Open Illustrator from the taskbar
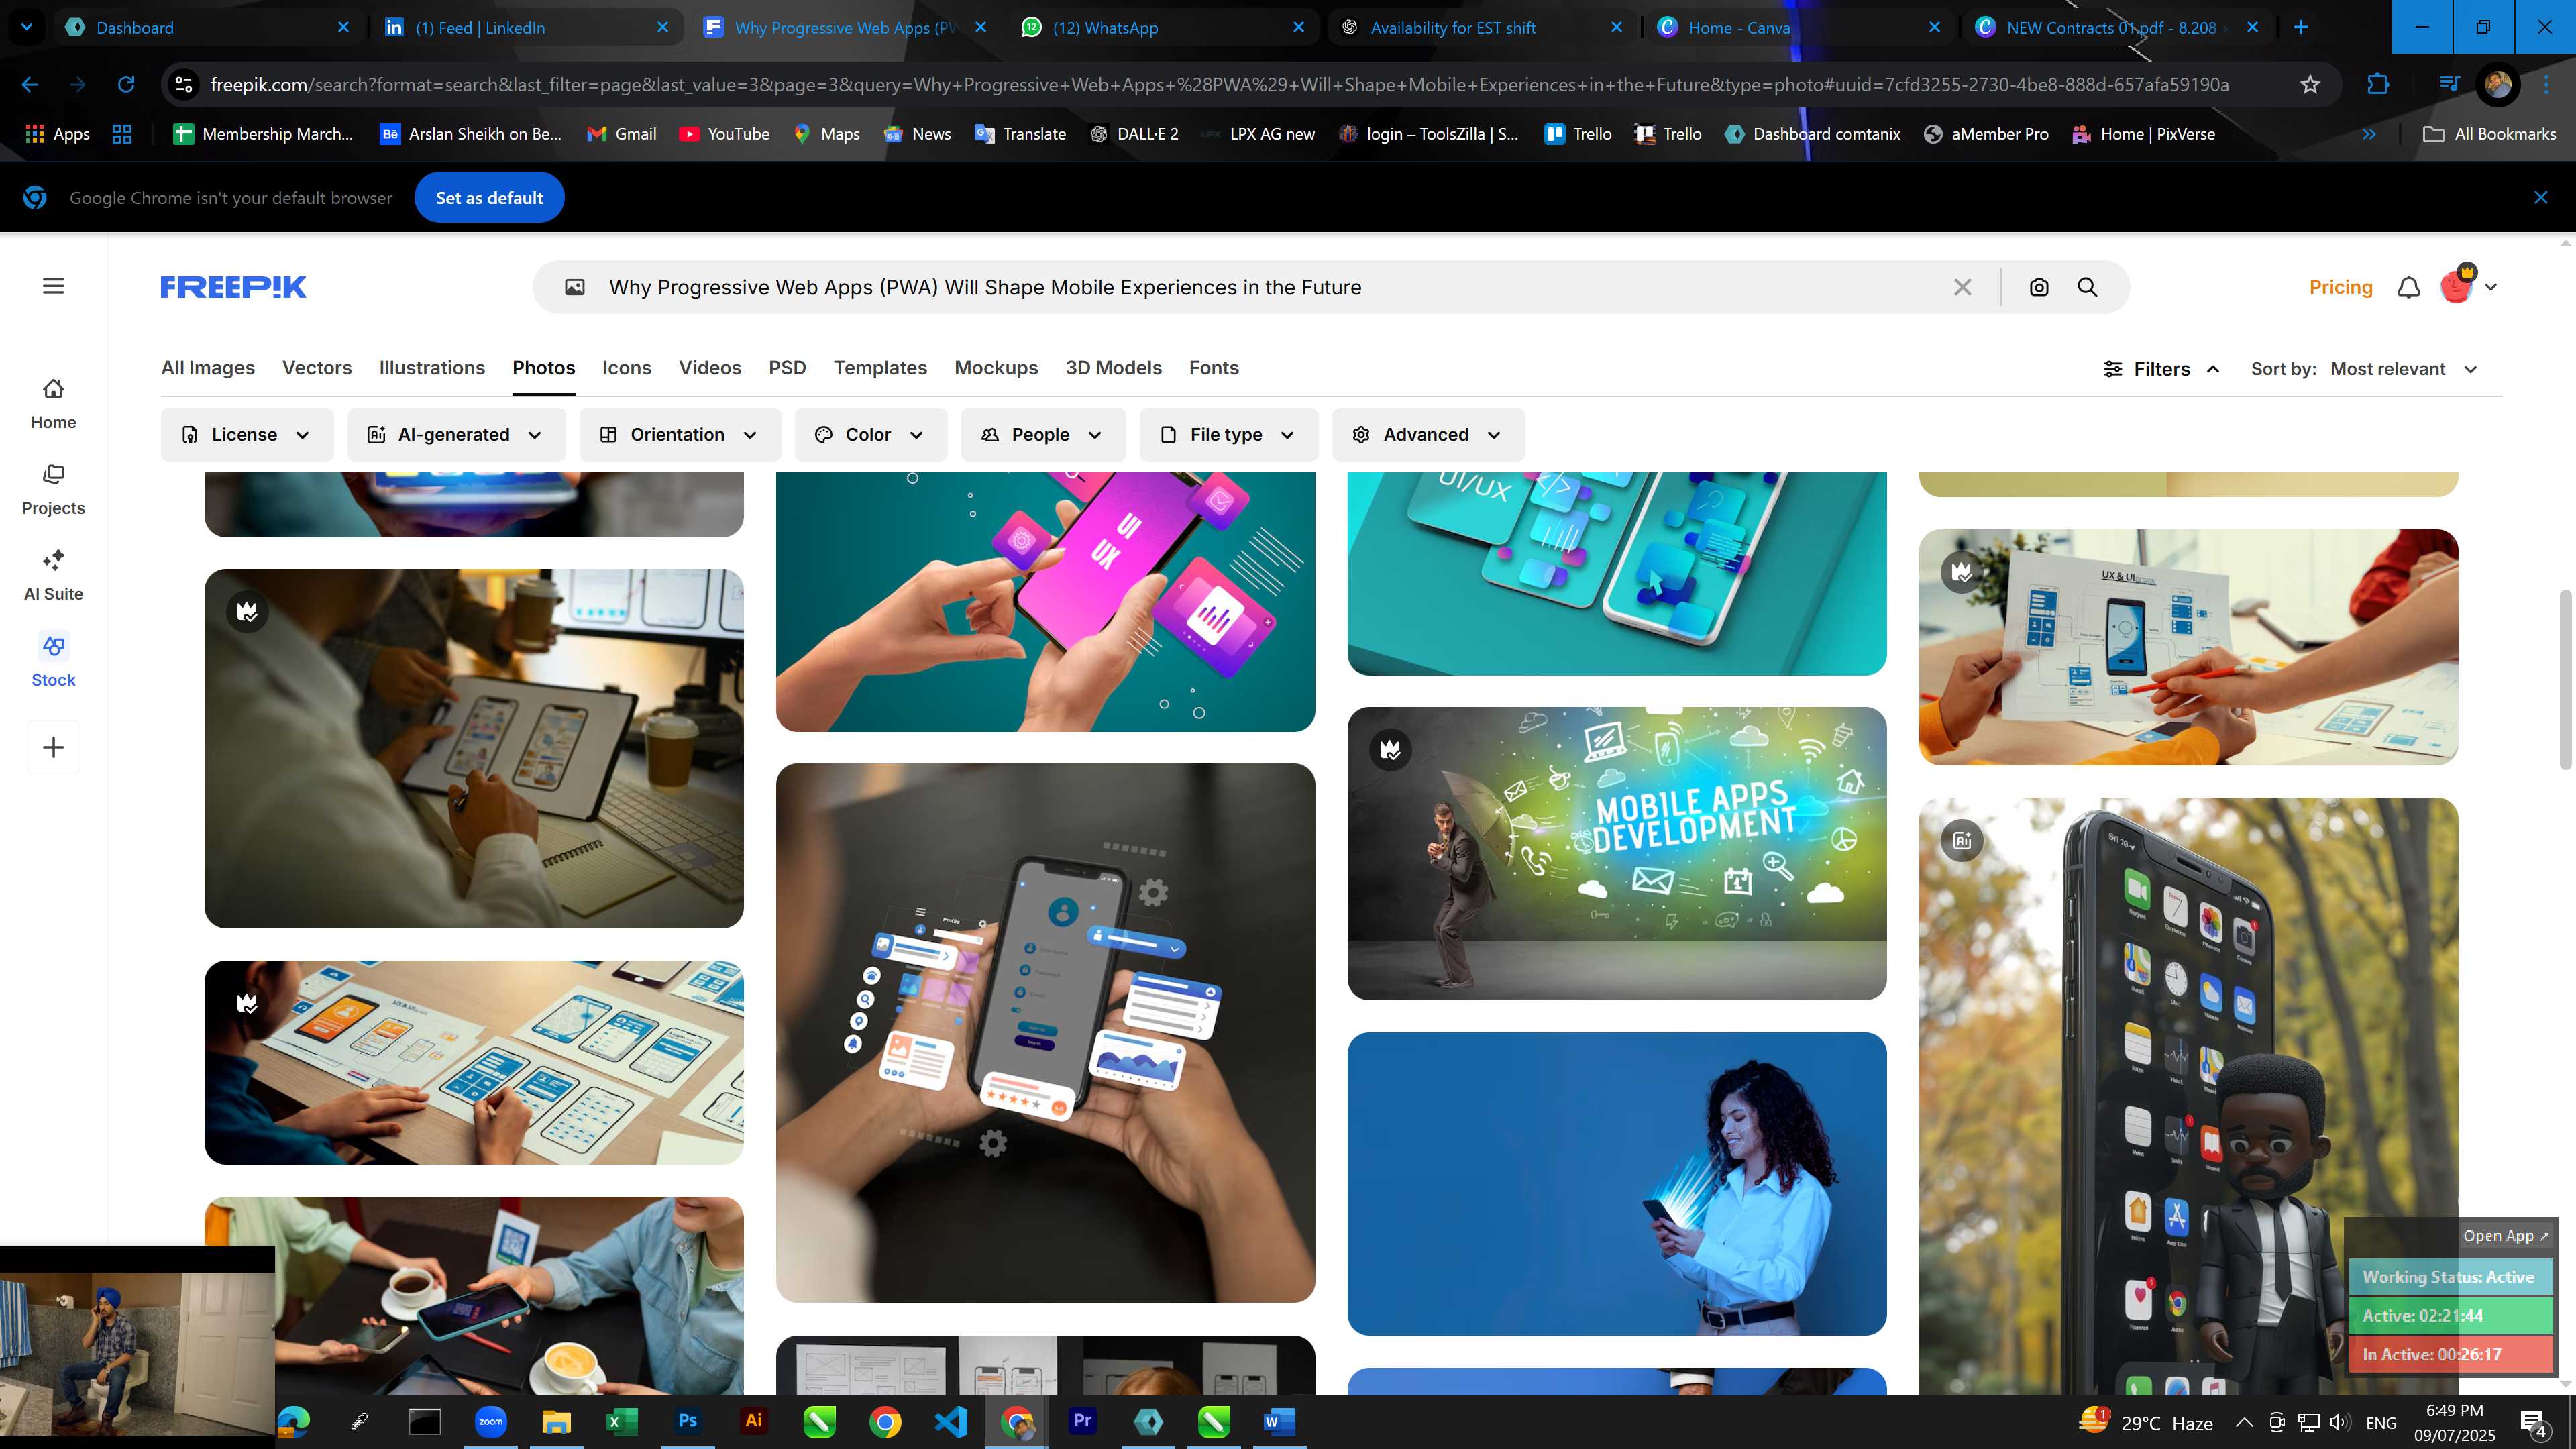This screenshot has width=2576, height=1449. point(754,1421)
